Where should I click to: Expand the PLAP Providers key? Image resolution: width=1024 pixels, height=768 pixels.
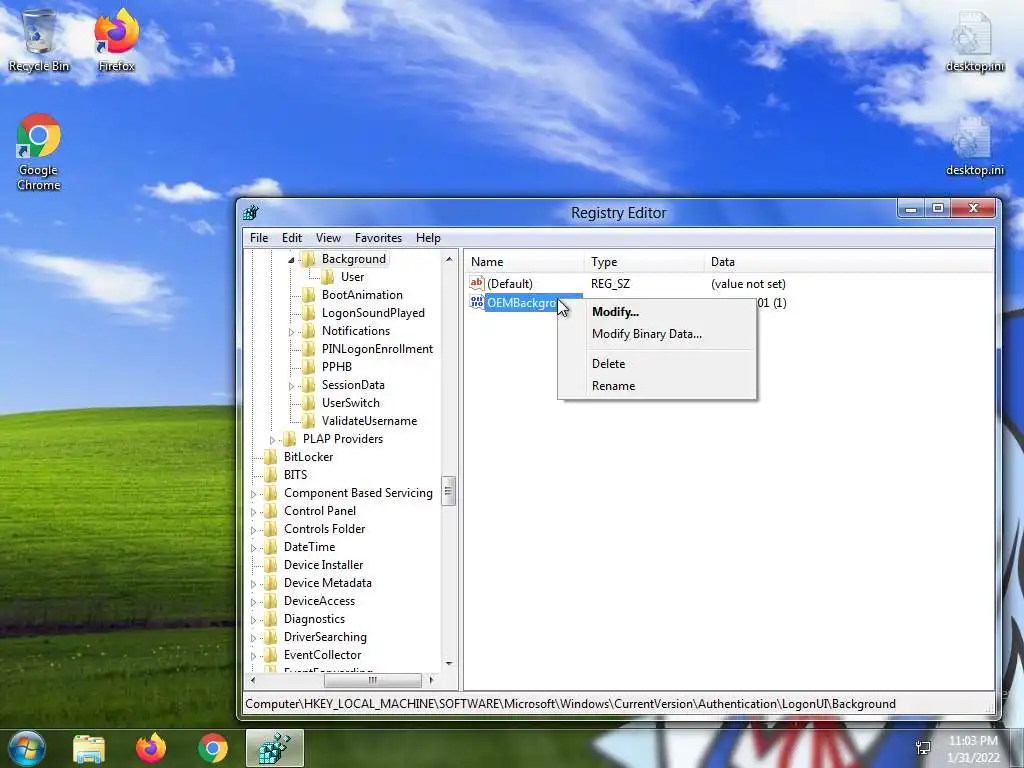272,440
